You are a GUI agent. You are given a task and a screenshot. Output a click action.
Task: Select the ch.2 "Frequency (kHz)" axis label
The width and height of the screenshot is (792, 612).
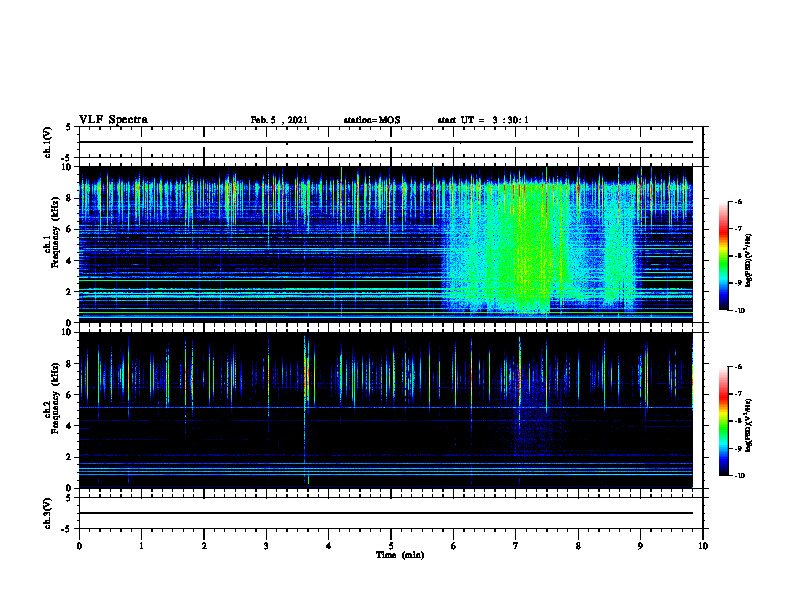[55, 398]
